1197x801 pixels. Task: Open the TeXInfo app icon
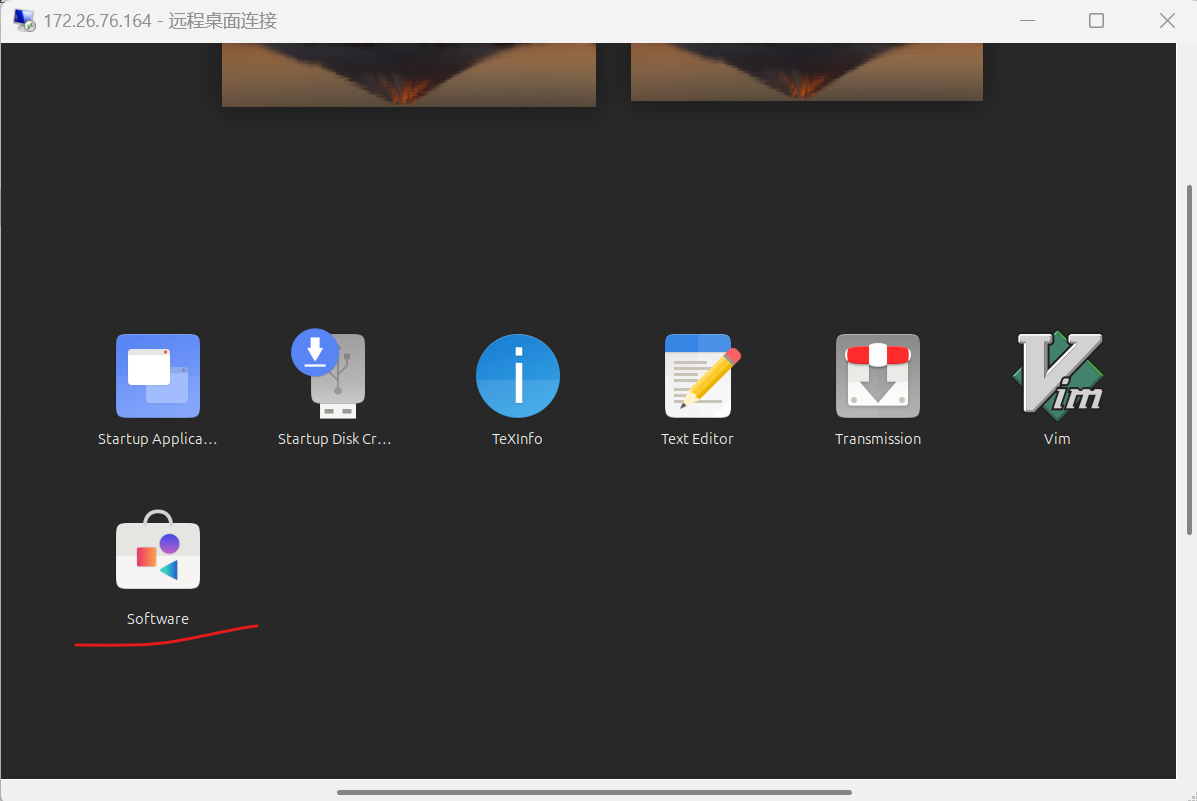pos(518,376)
